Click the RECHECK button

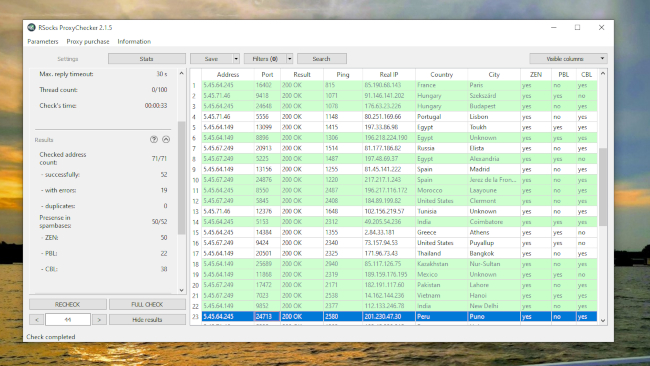tap(68, 304)
